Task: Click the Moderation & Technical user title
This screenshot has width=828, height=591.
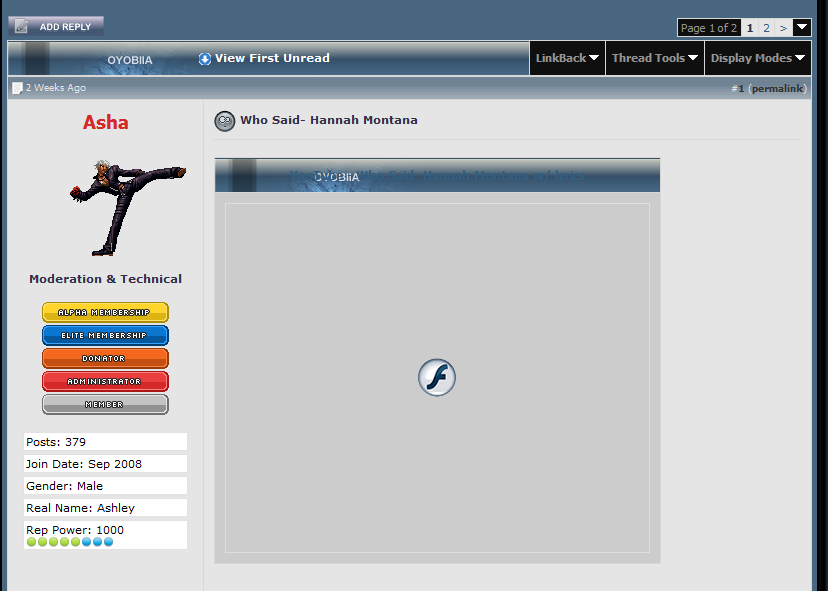Action: 105,279
